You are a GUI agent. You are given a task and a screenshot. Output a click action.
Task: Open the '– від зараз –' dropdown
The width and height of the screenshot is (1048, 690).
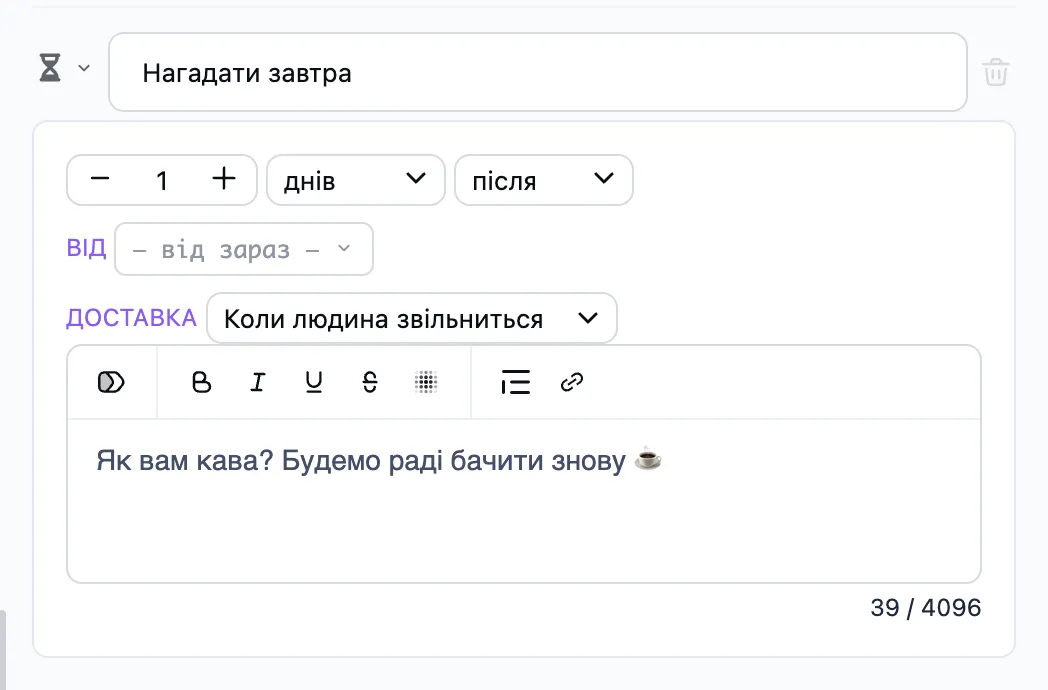coord(244,249)
